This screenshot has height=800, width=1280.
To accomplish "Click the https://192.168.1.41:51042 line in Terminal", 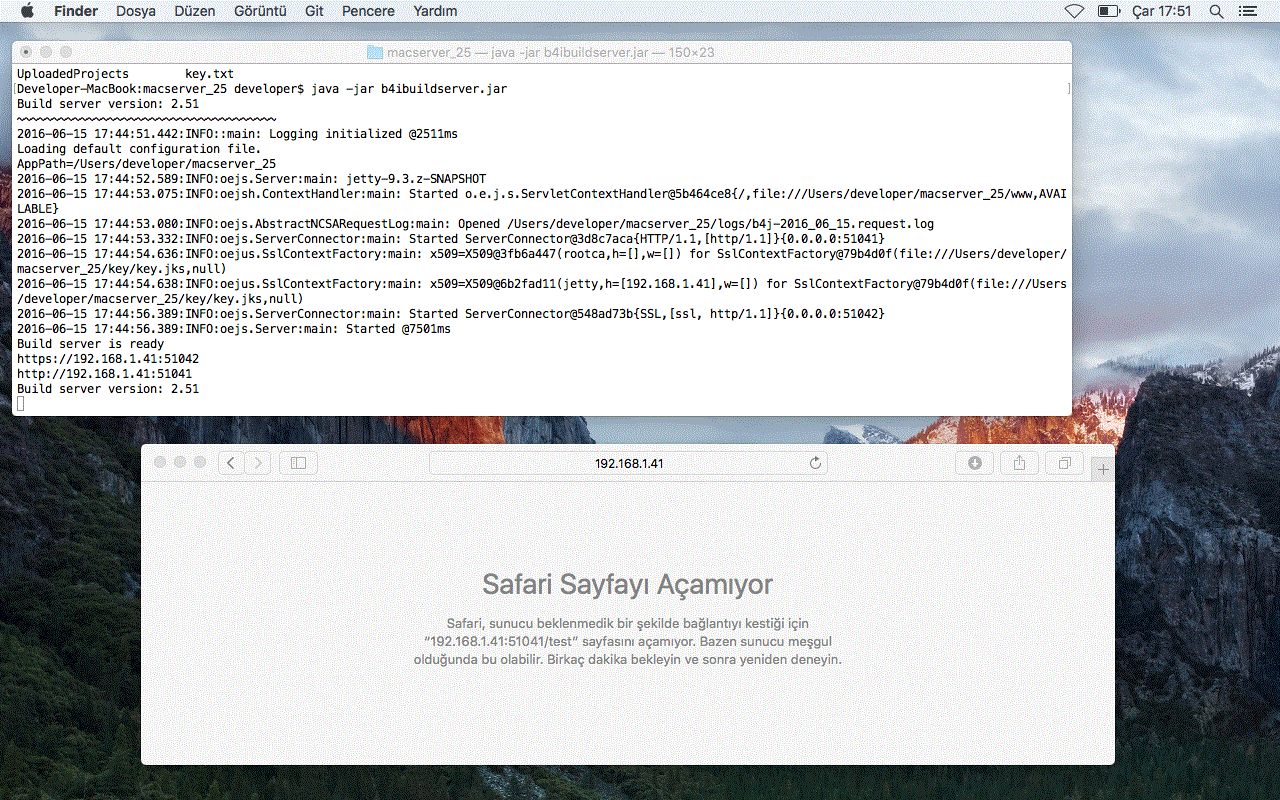I will (x=108, y=358).
